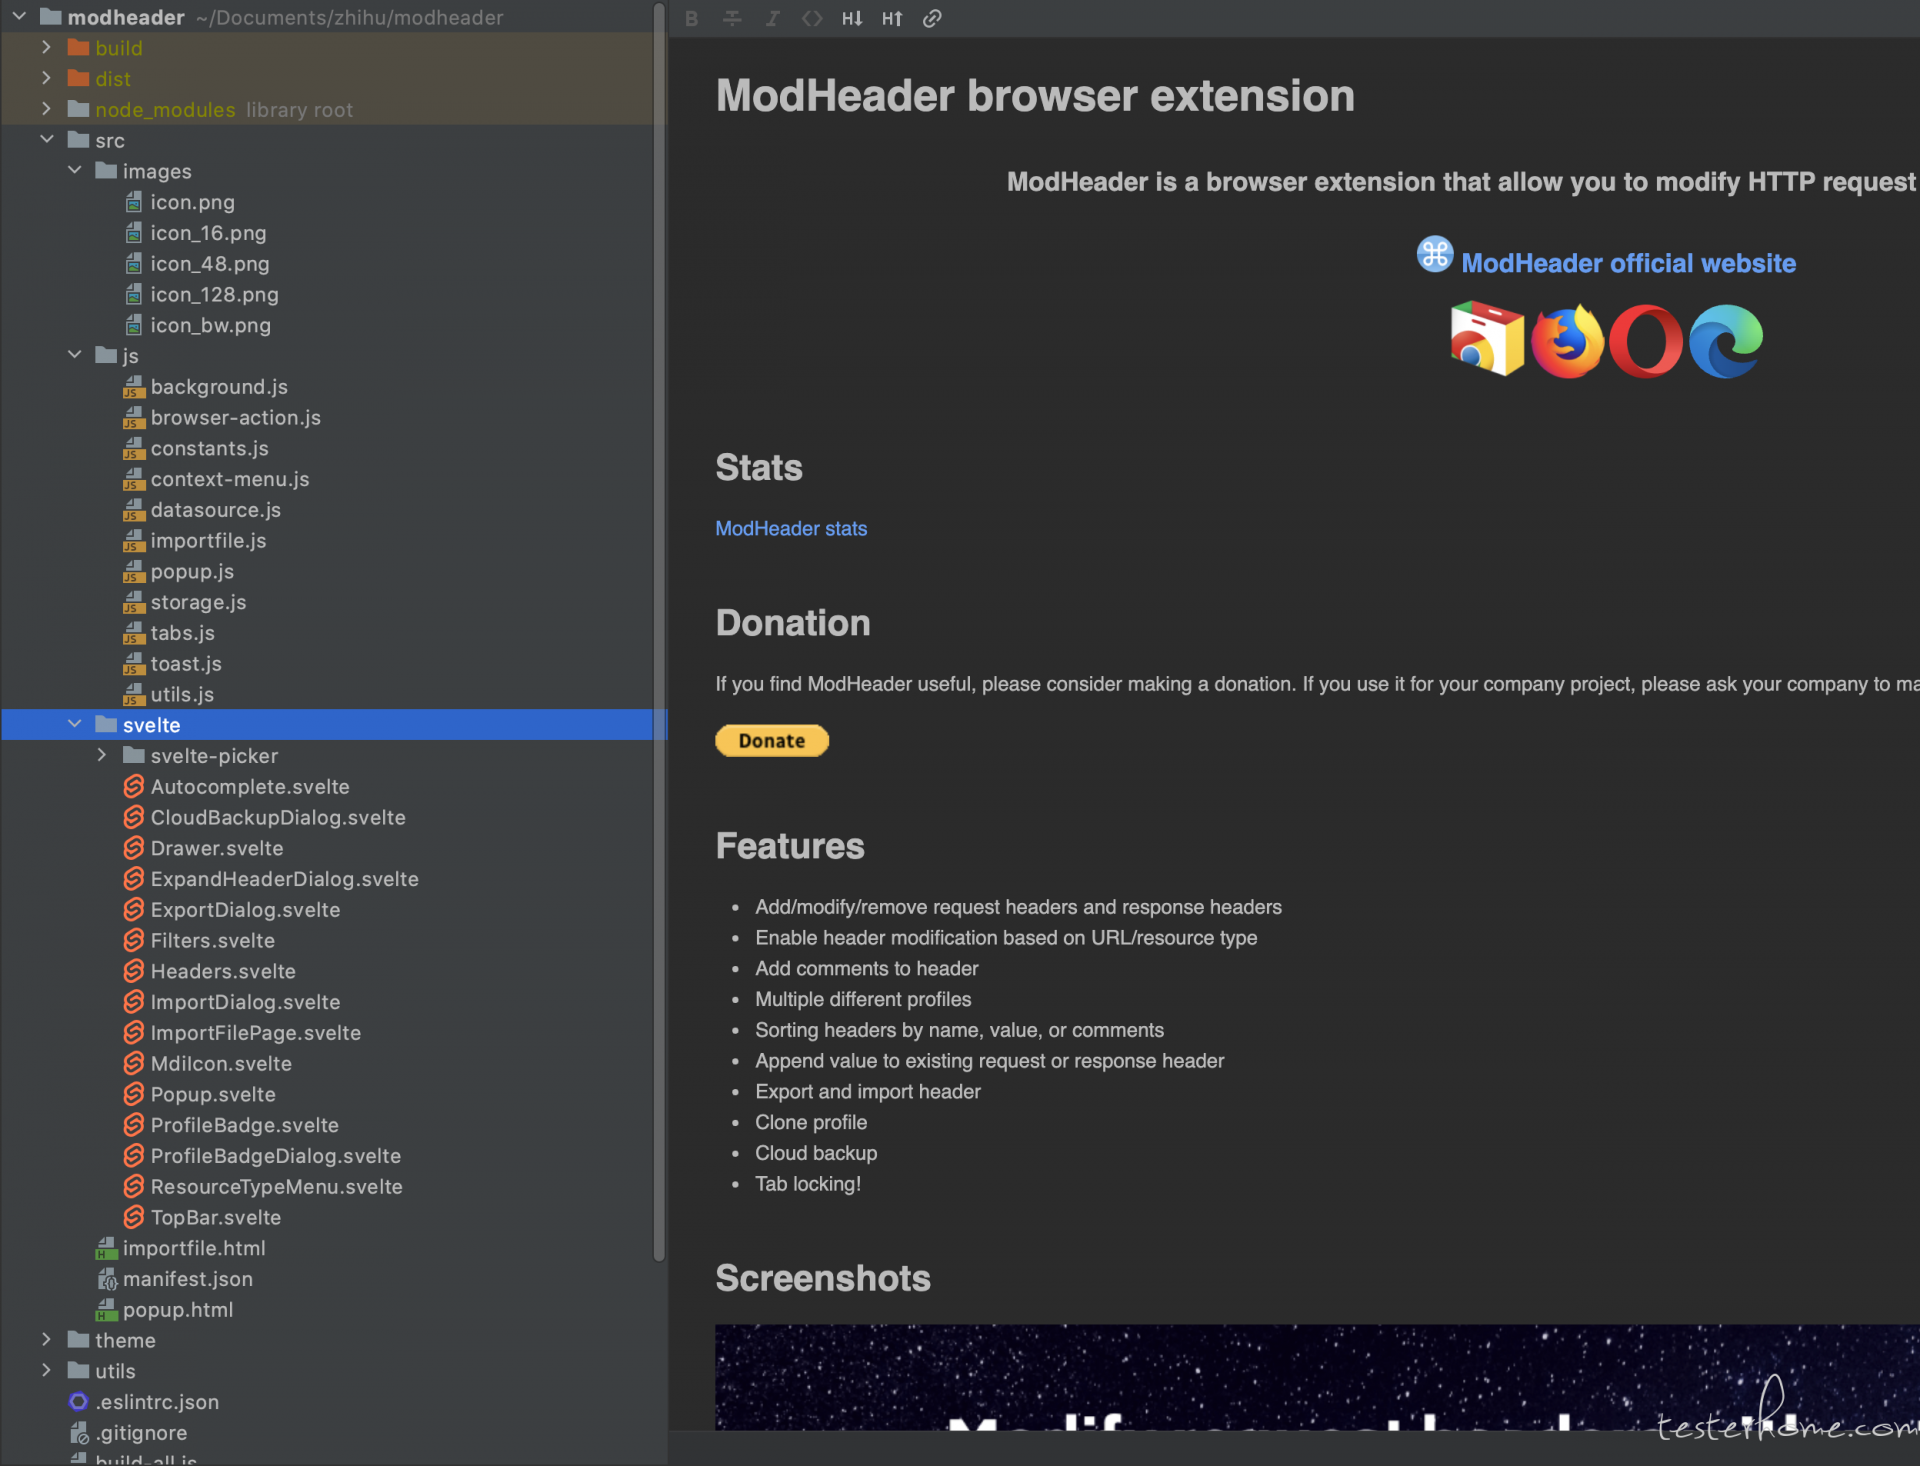Select datasource.js file
The image size is (1920, 1466).
click(203, 510)
